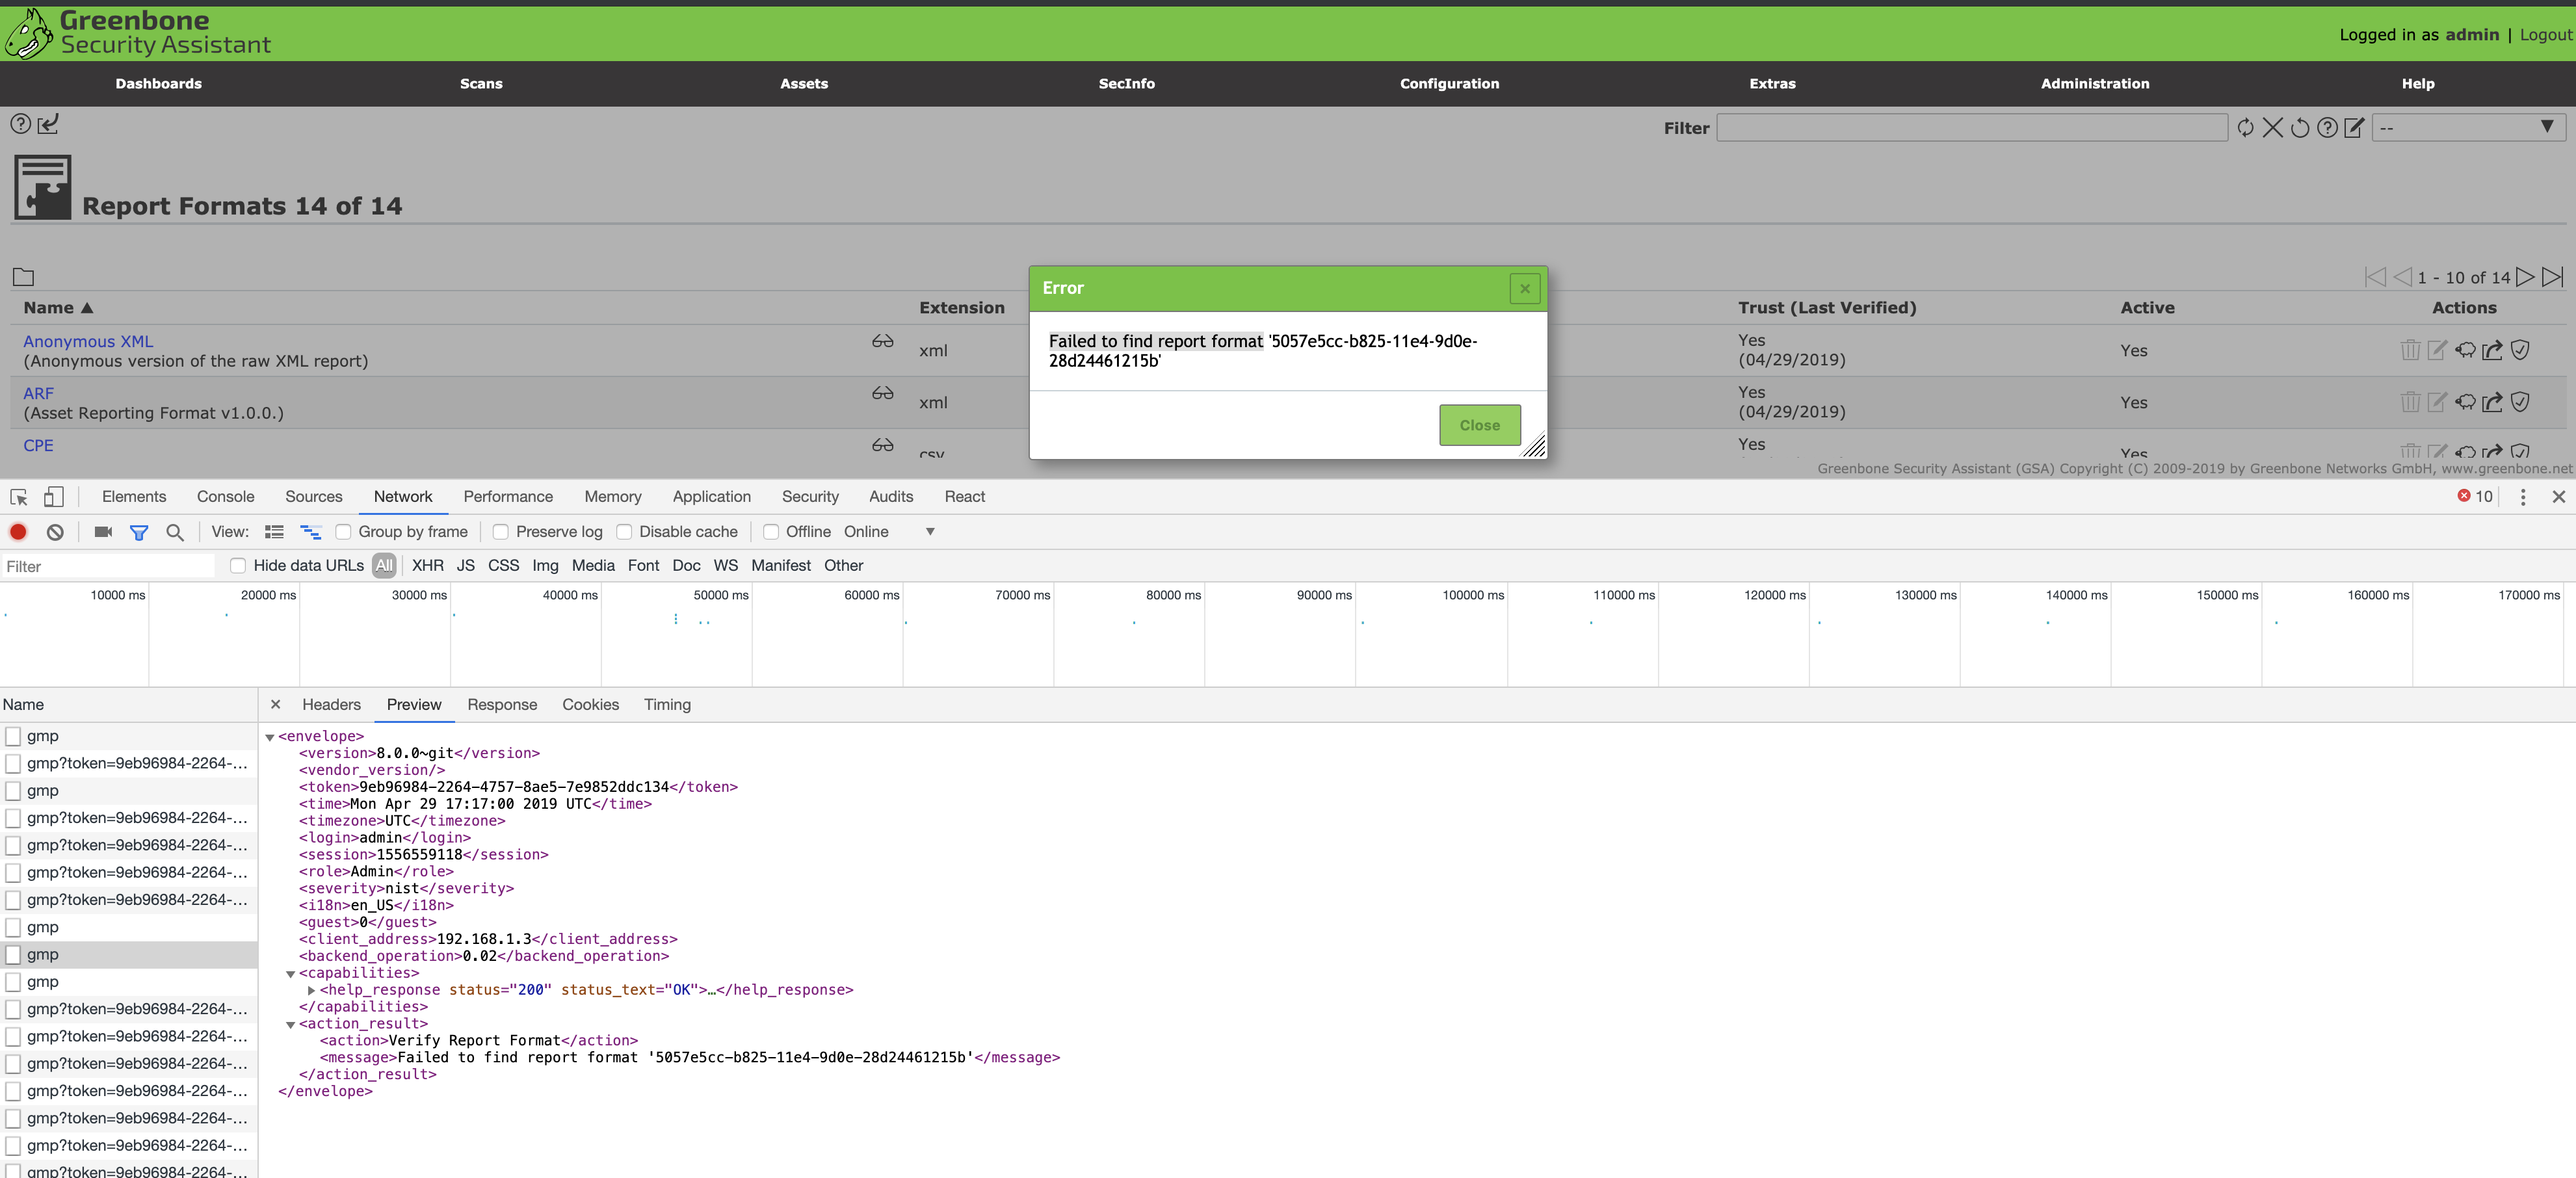Switch to the Console tab
Screen dimensions: 2576x1178
[225, 496]
